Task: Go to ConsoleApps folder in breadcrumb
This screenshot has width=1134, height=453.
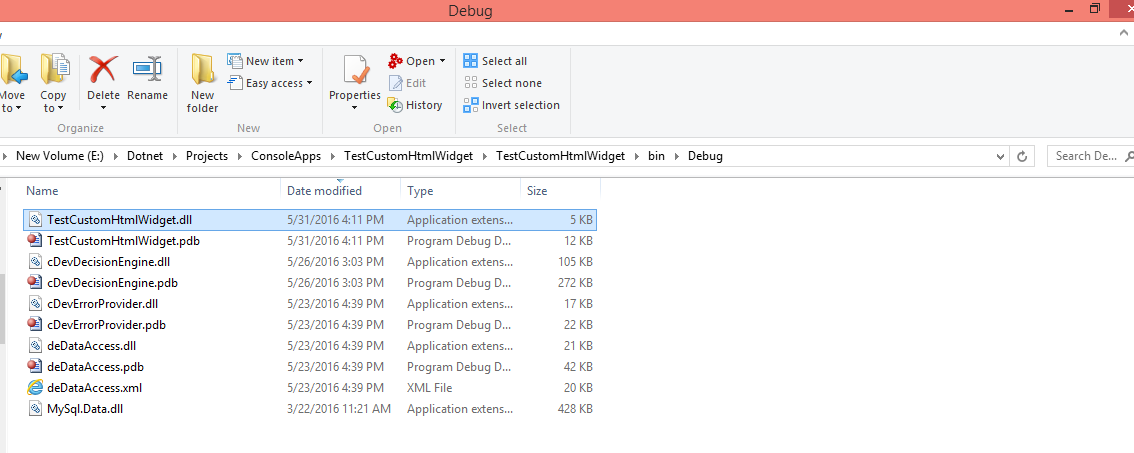Action: [286, 156]
